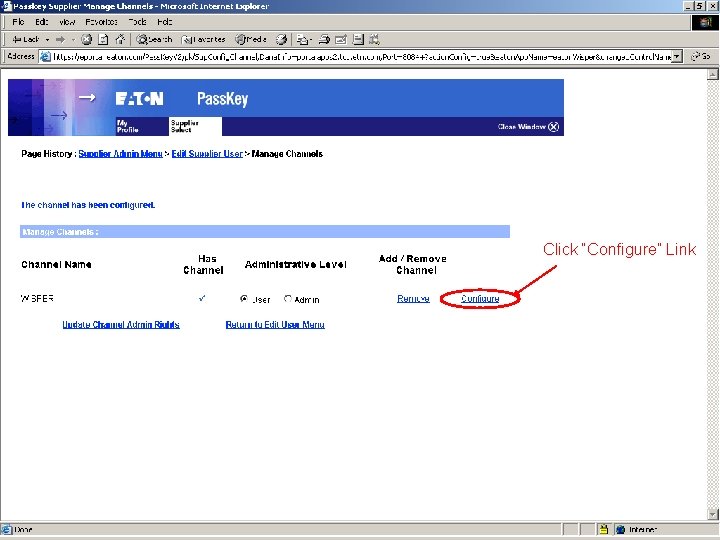Screen dimensions: 720x540
Task: Follow the Supplier Admin Menu link
Action: (x=120, y=154)
